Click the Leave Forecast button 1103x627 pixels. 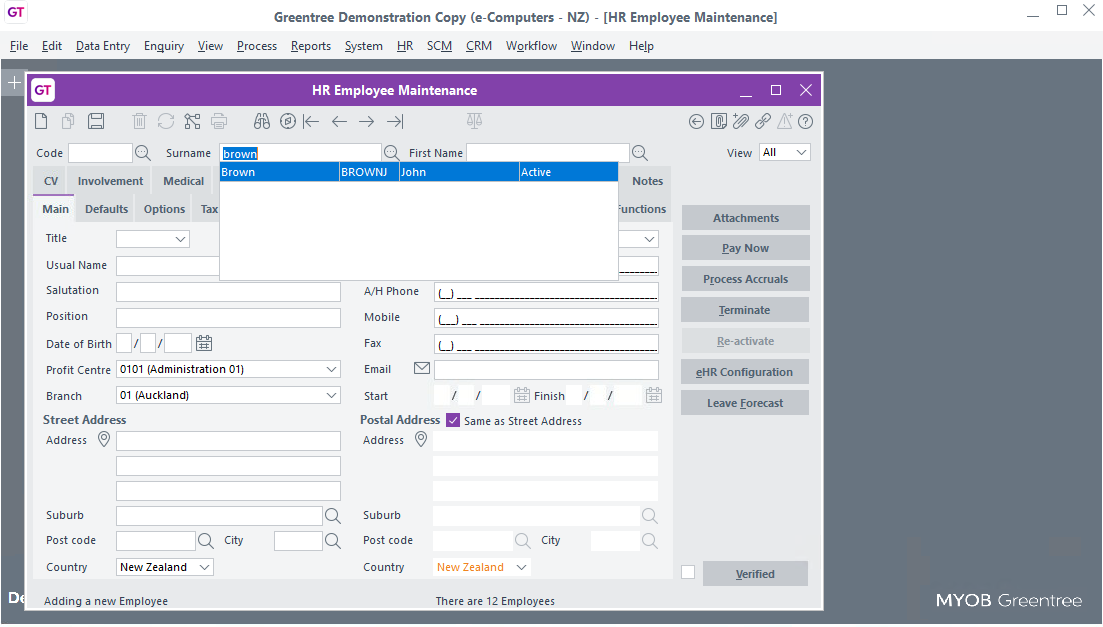click(x=745, y=403)
